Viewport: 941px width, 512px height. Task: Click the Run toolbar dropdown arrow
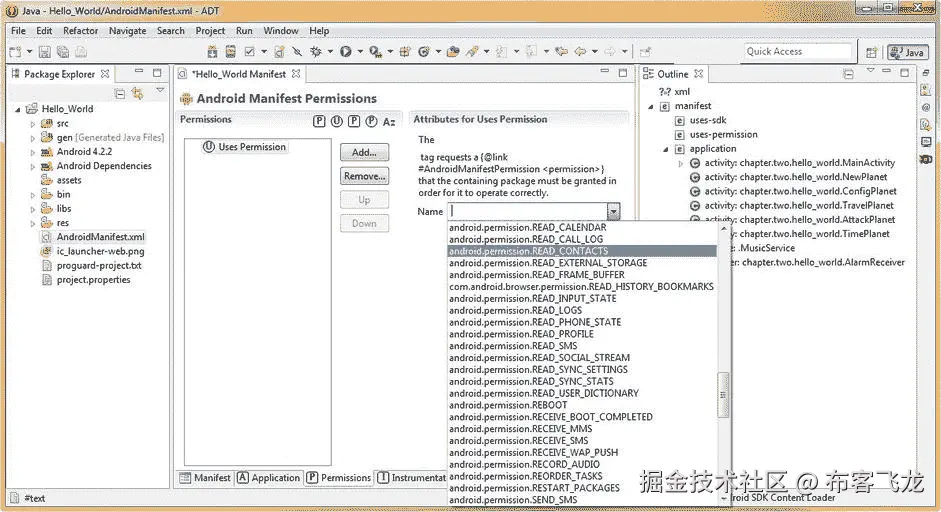pyautogui.click(x=360, y=52)
